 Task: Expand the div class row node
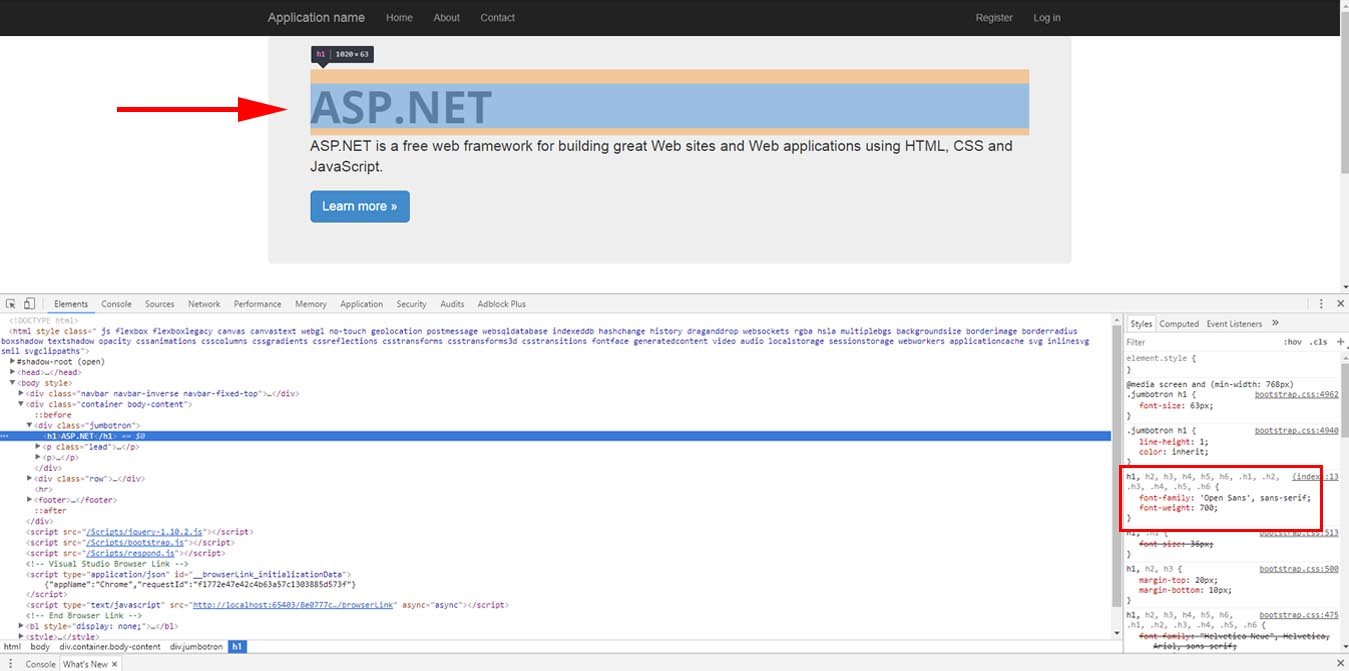30,479
